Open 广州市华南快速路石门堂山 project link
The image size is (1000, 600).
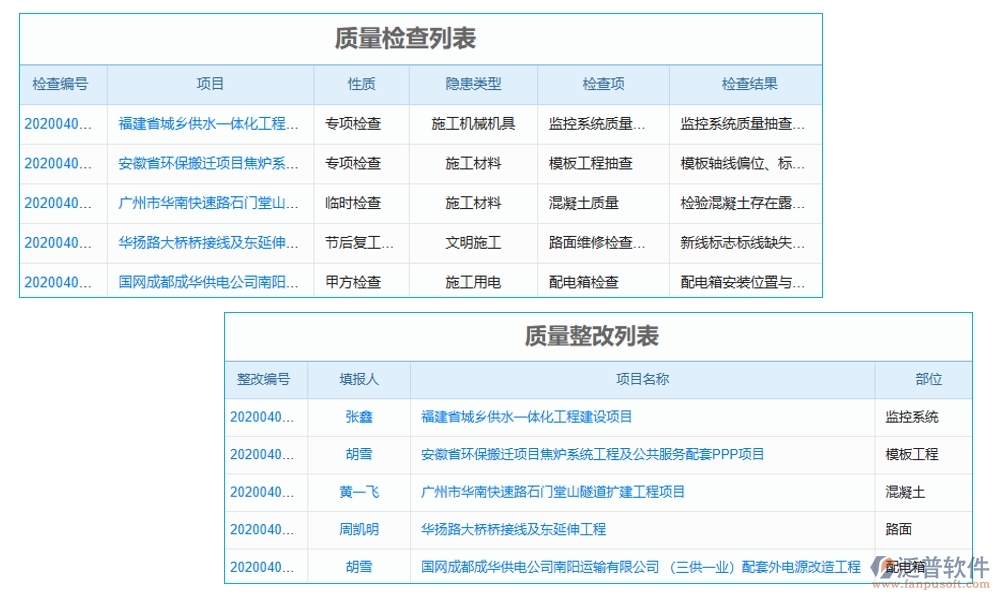coord(208,203)
